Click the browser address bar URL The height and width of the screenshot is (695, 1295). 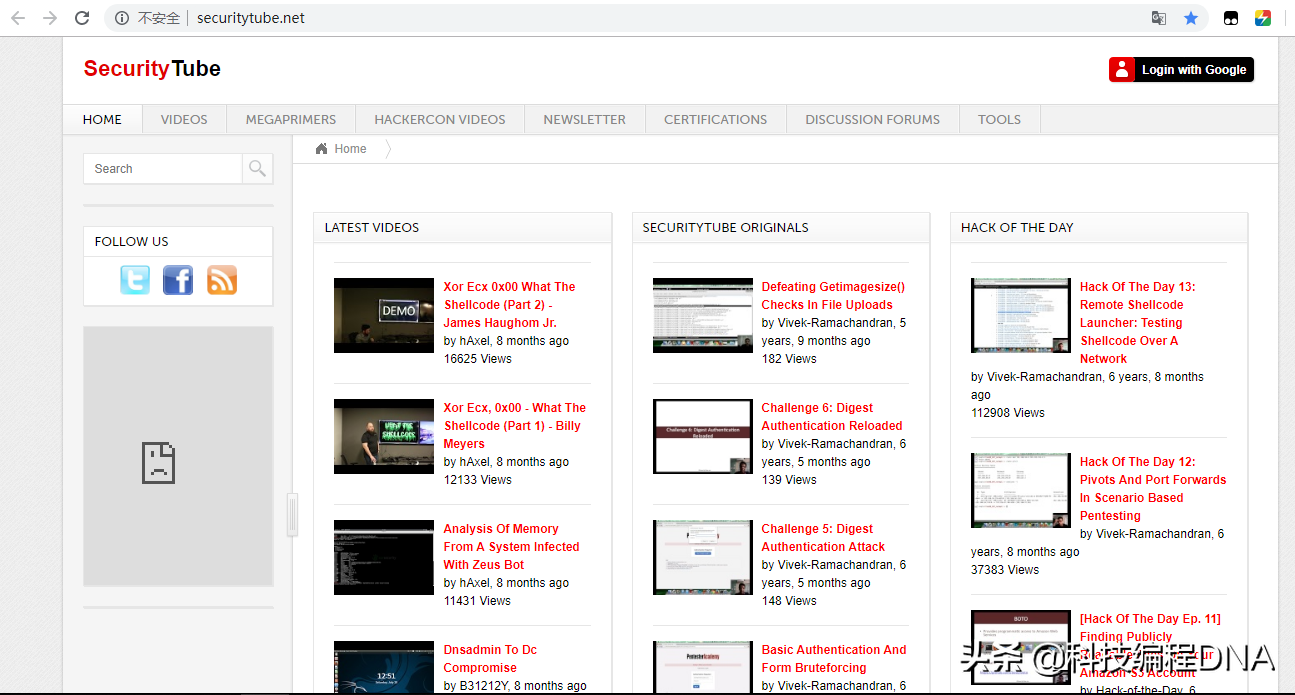pos(251,18)
